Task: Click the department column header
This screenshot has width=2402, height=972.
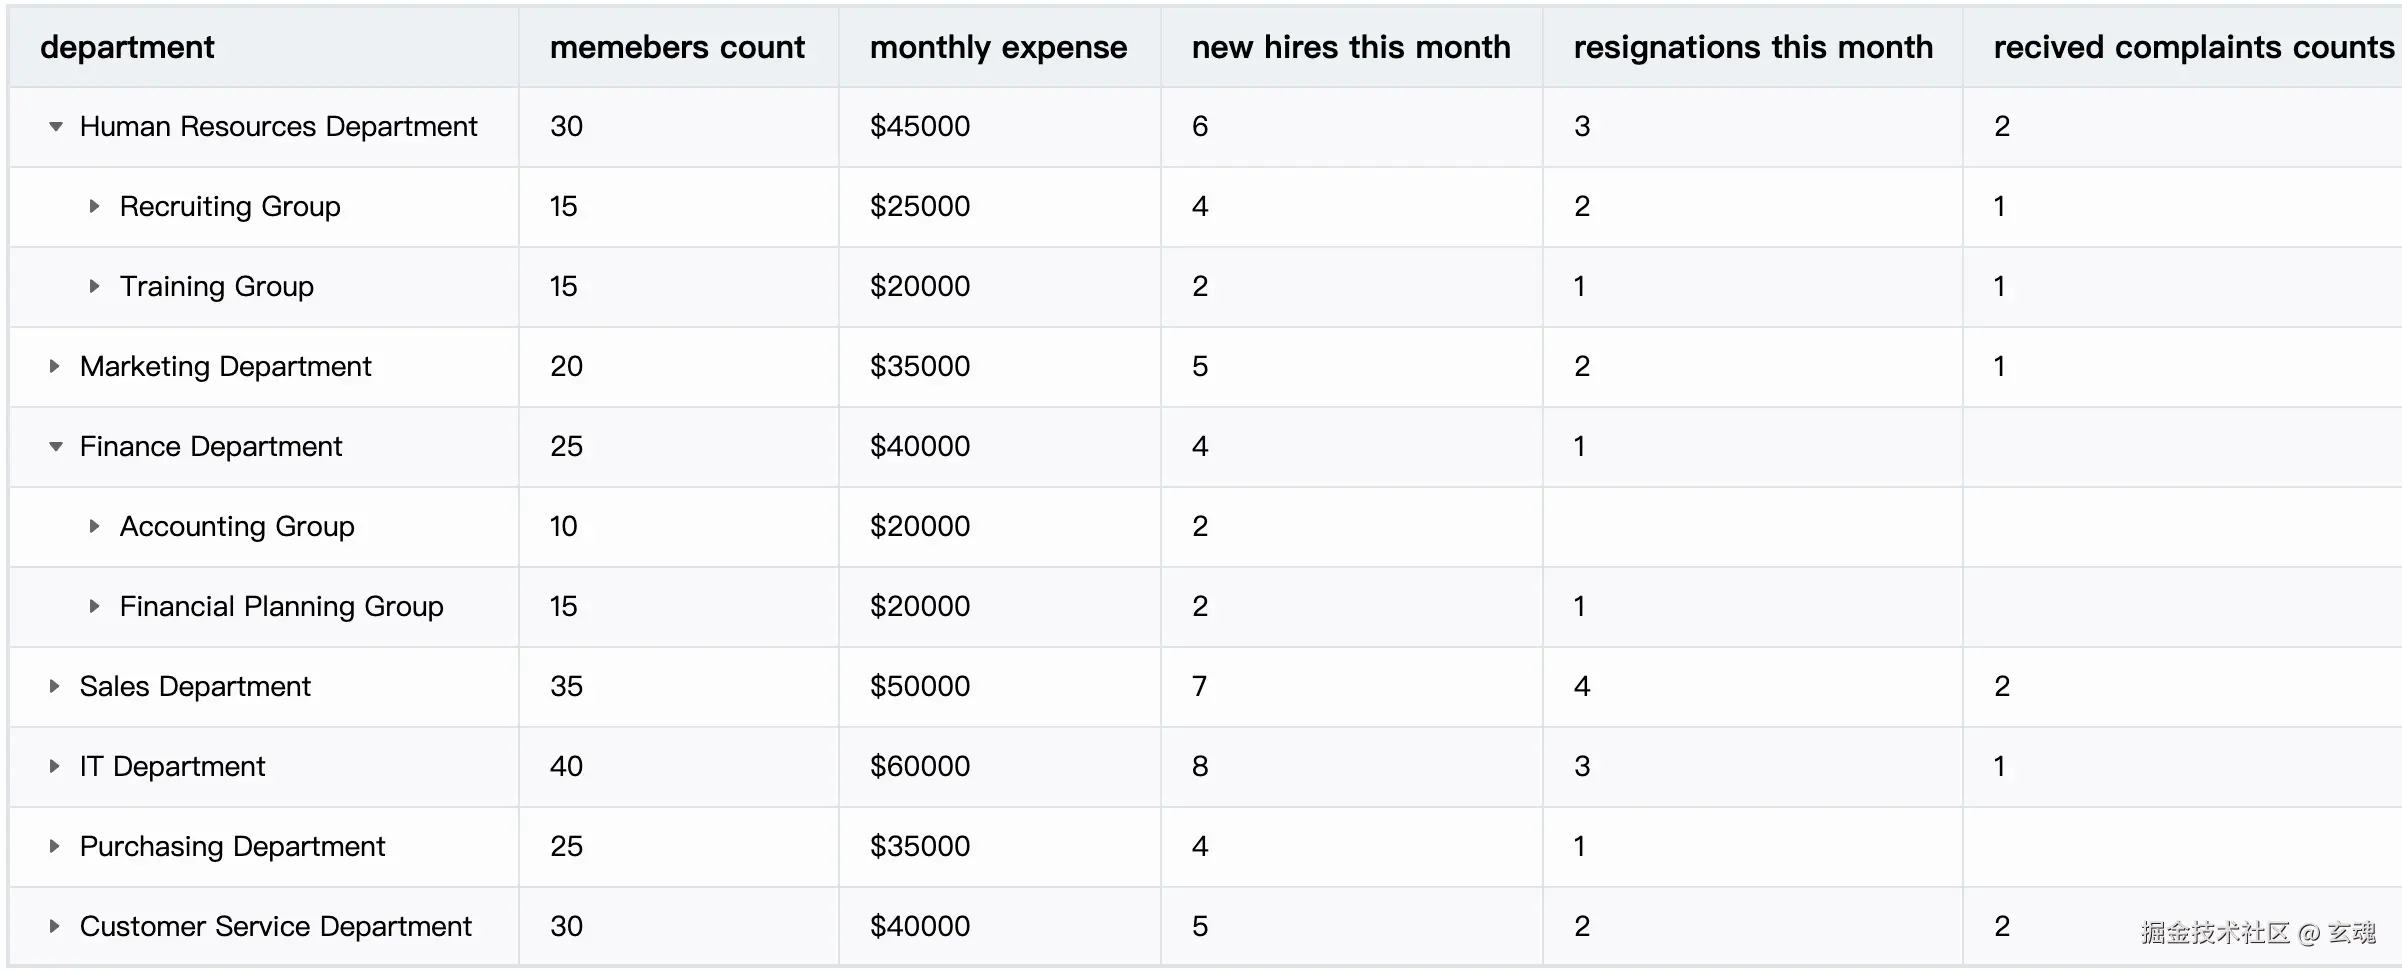Action: (127, 47)
